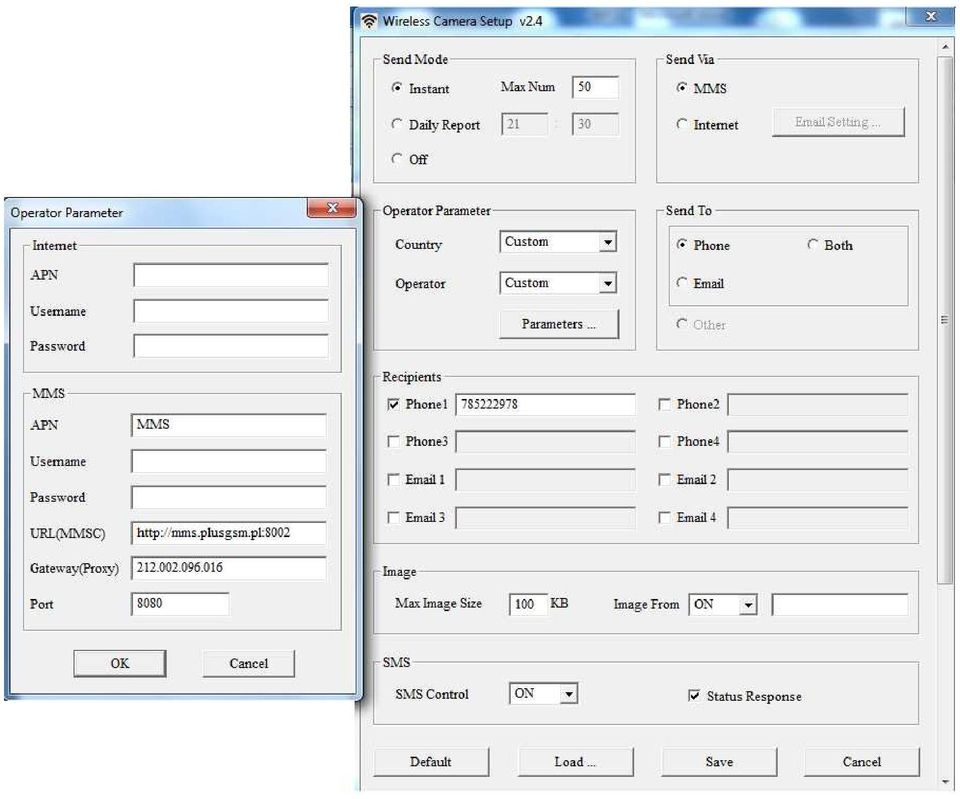Focus the Phone1 number field
The height and width of the screenshot is (799, 960).
tap(546, 405)
